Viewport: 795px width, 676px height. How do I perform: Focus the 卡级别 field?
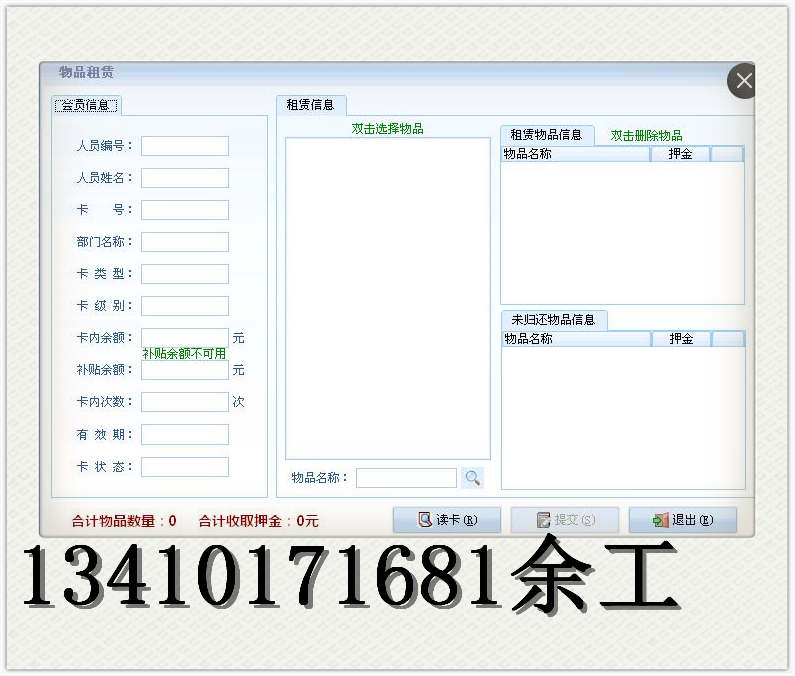pos(185,306)
